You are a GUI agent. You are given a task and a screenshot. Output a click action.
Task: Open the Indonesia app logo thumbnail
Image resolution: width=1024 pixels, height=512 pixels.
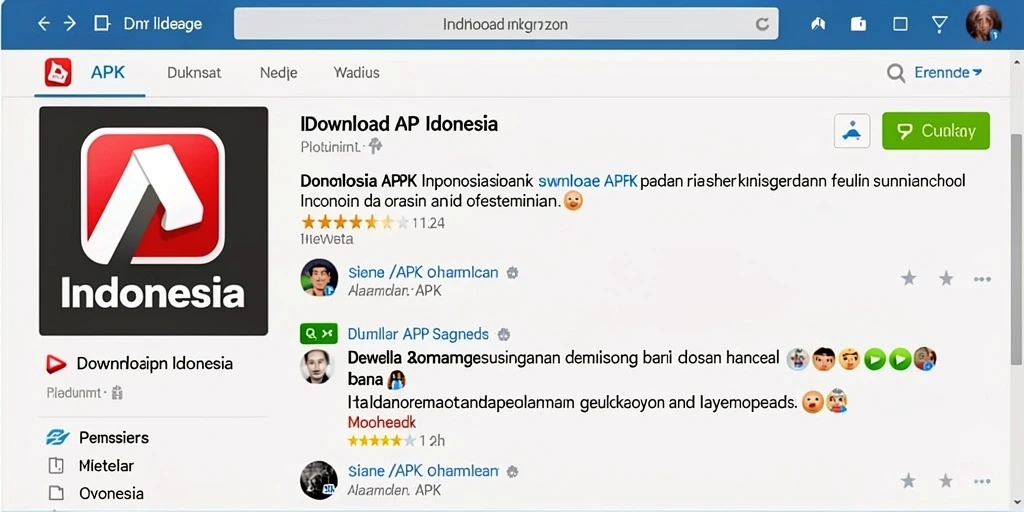153,221
